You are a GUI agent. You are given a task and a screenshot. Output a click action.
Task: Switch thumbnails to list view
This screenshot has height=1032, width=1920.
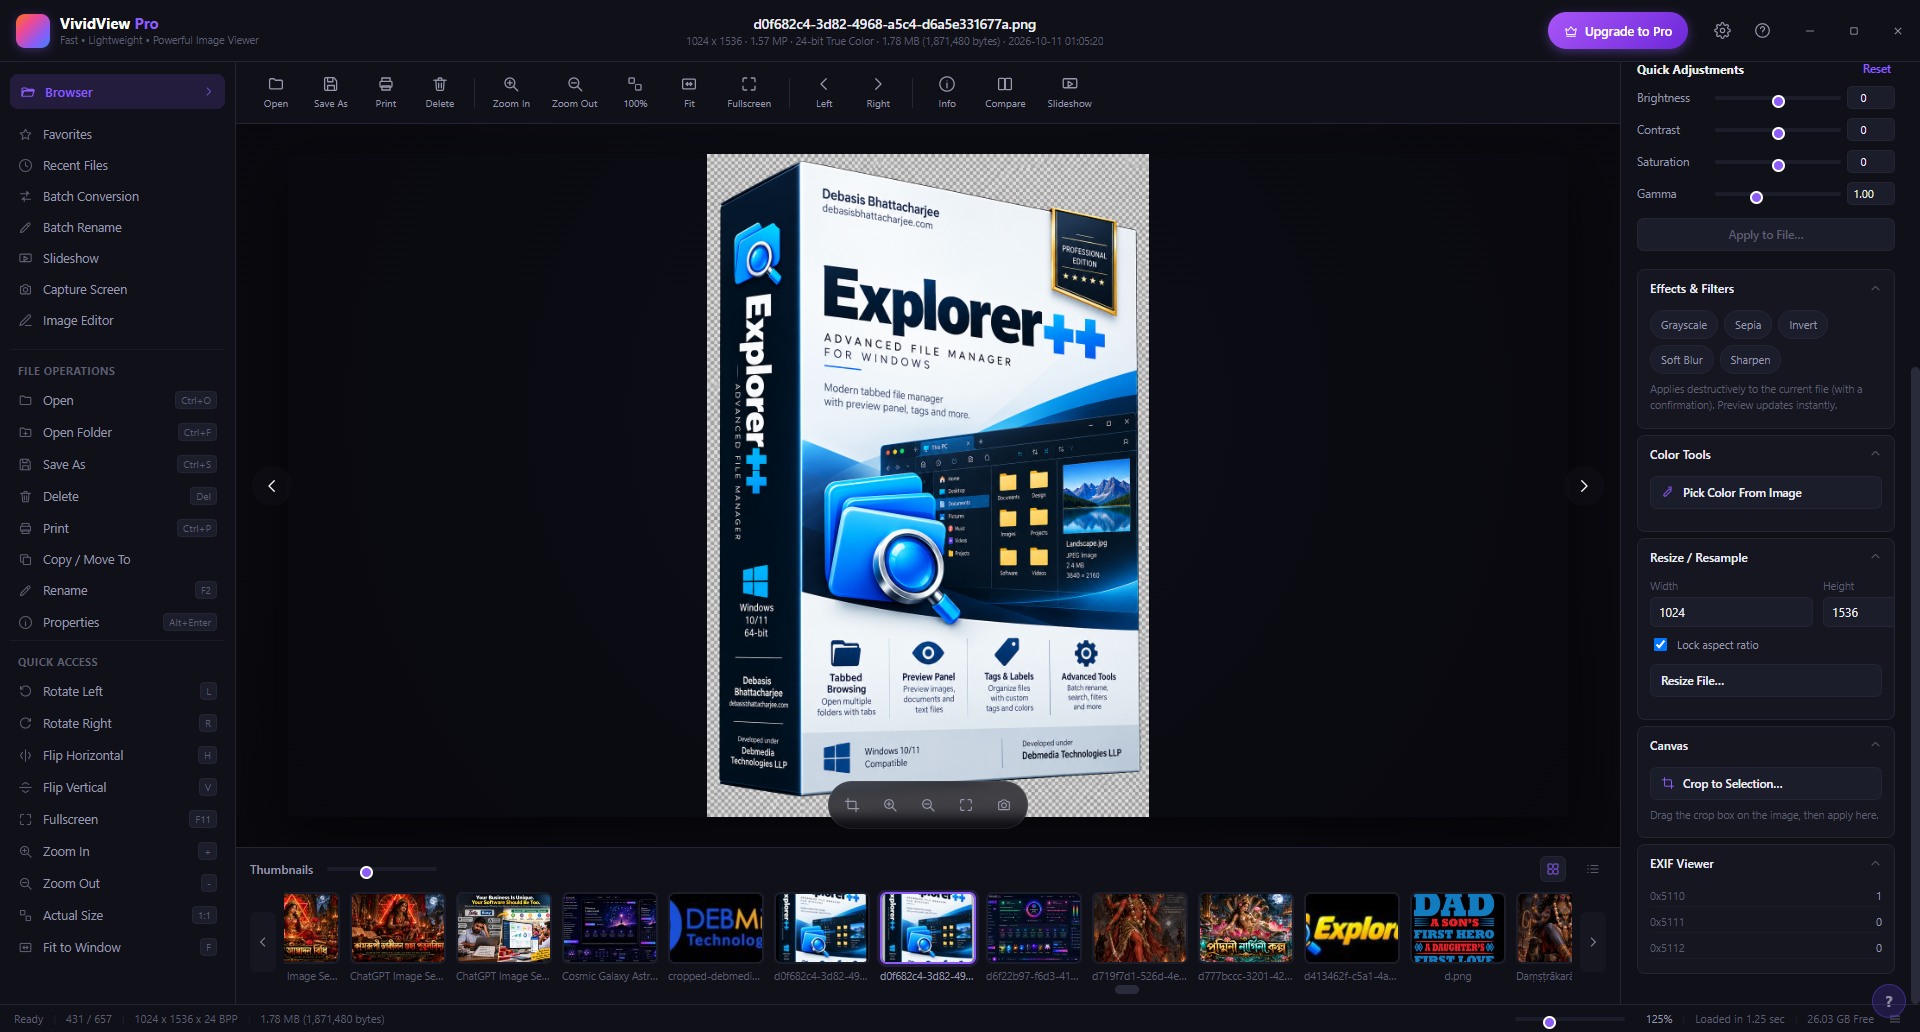click(x=1593, y=869)
